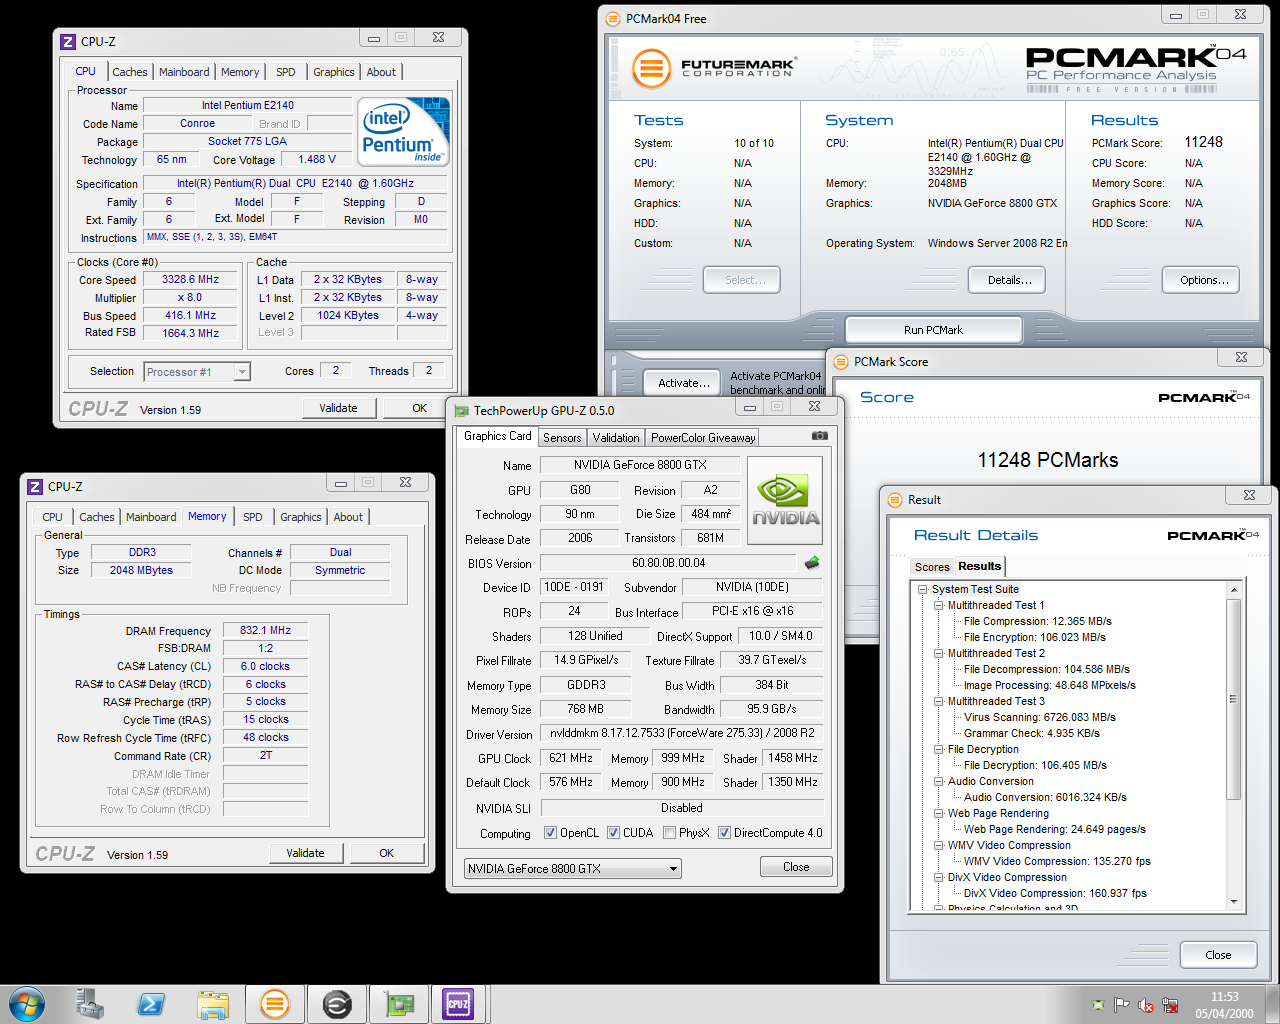The image size is (1280, 1024).
Task: Click the Result tree scroll down arrow
Action: pos(1233,902)
